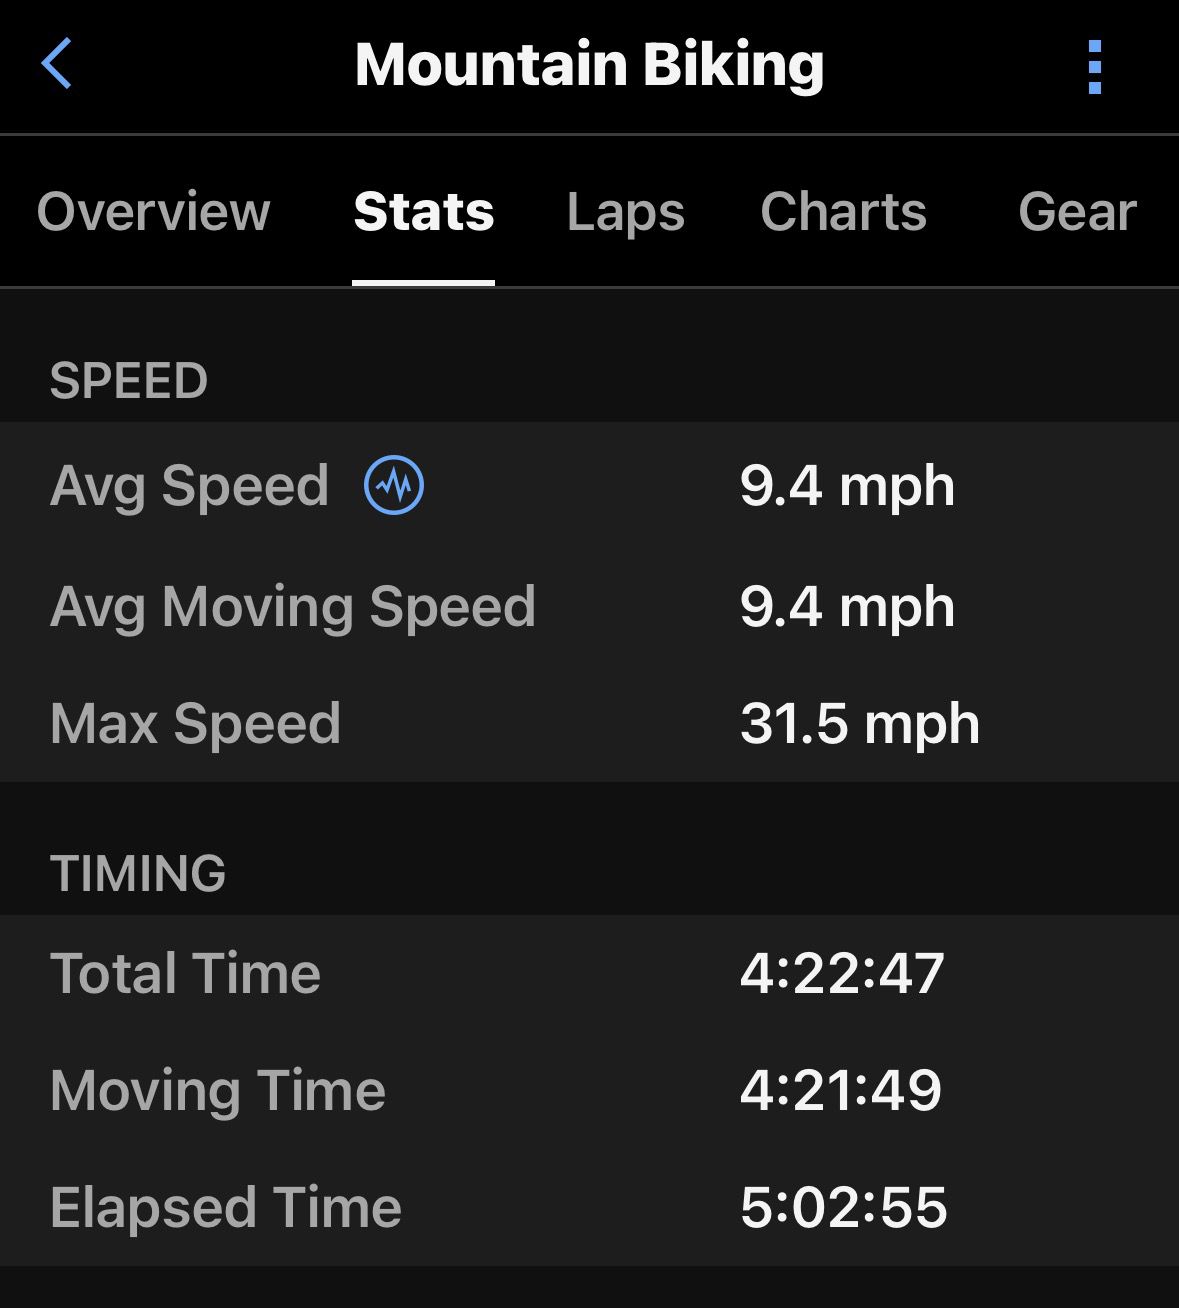Tap the 4:22:47 total time value
Screen dimensions: 1179x1308
(x=842, y=973)
